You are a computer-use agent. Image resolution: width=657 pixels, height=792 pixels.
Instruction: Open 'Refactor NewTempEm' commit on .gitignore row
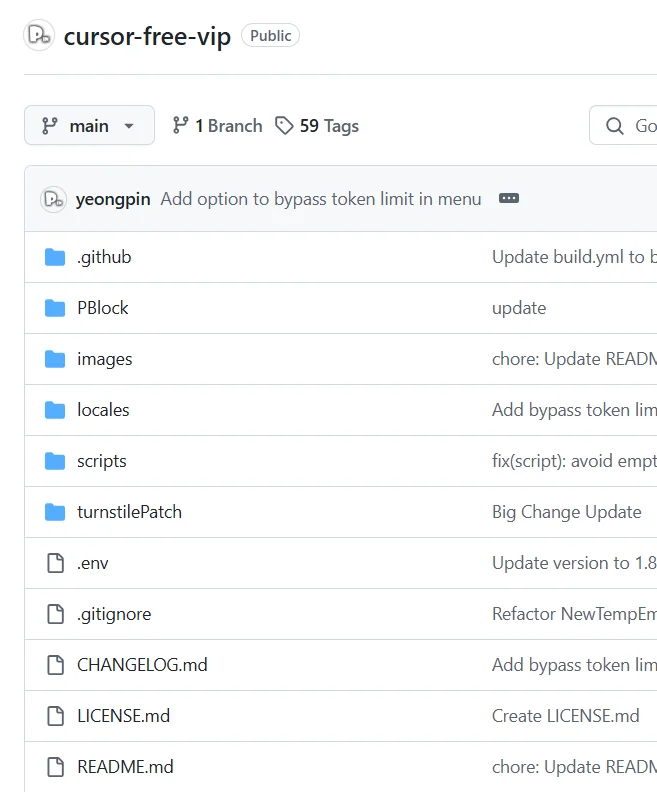tap(574, 614)
